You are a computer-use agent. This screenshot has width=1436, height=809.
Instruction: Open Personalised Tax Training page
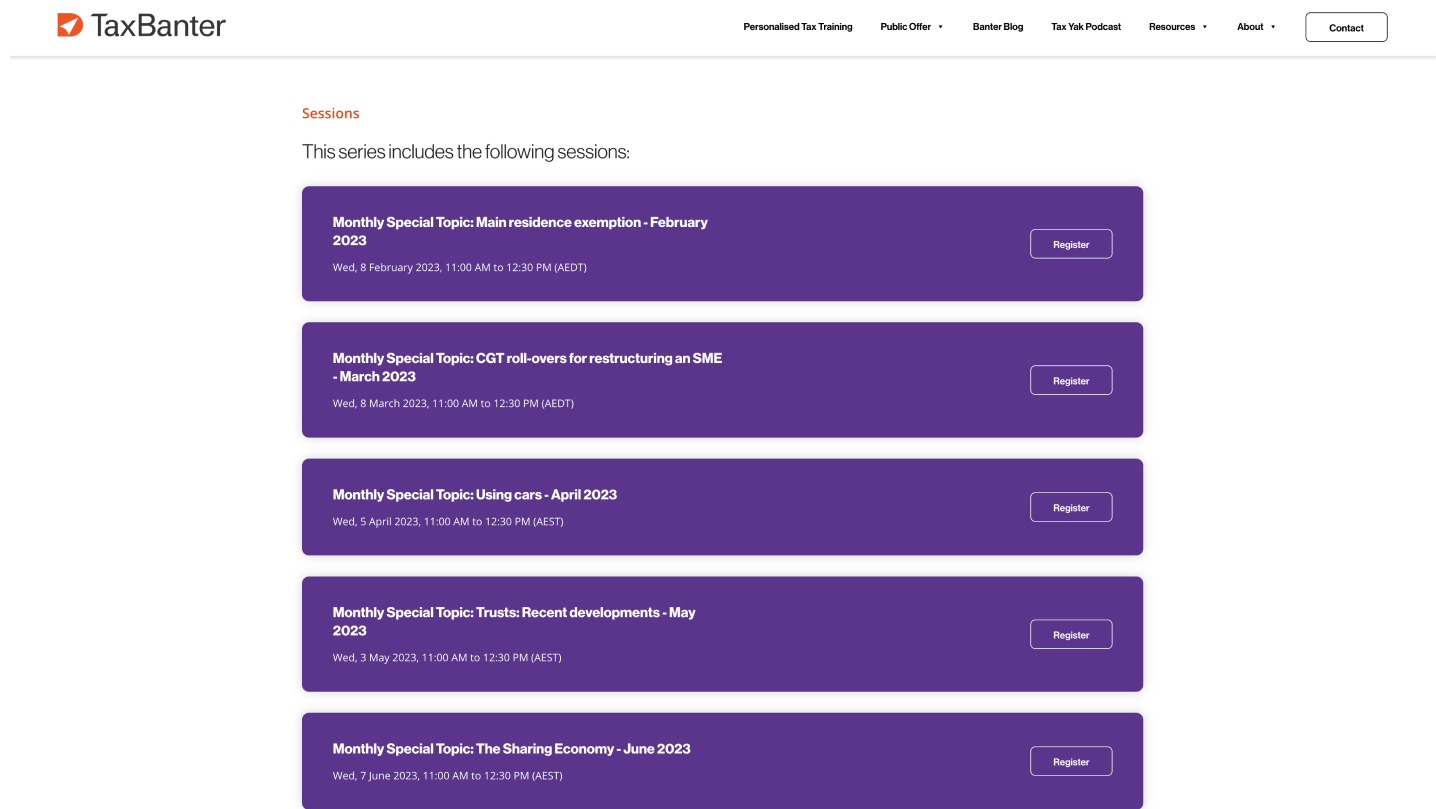coord(797,27)
